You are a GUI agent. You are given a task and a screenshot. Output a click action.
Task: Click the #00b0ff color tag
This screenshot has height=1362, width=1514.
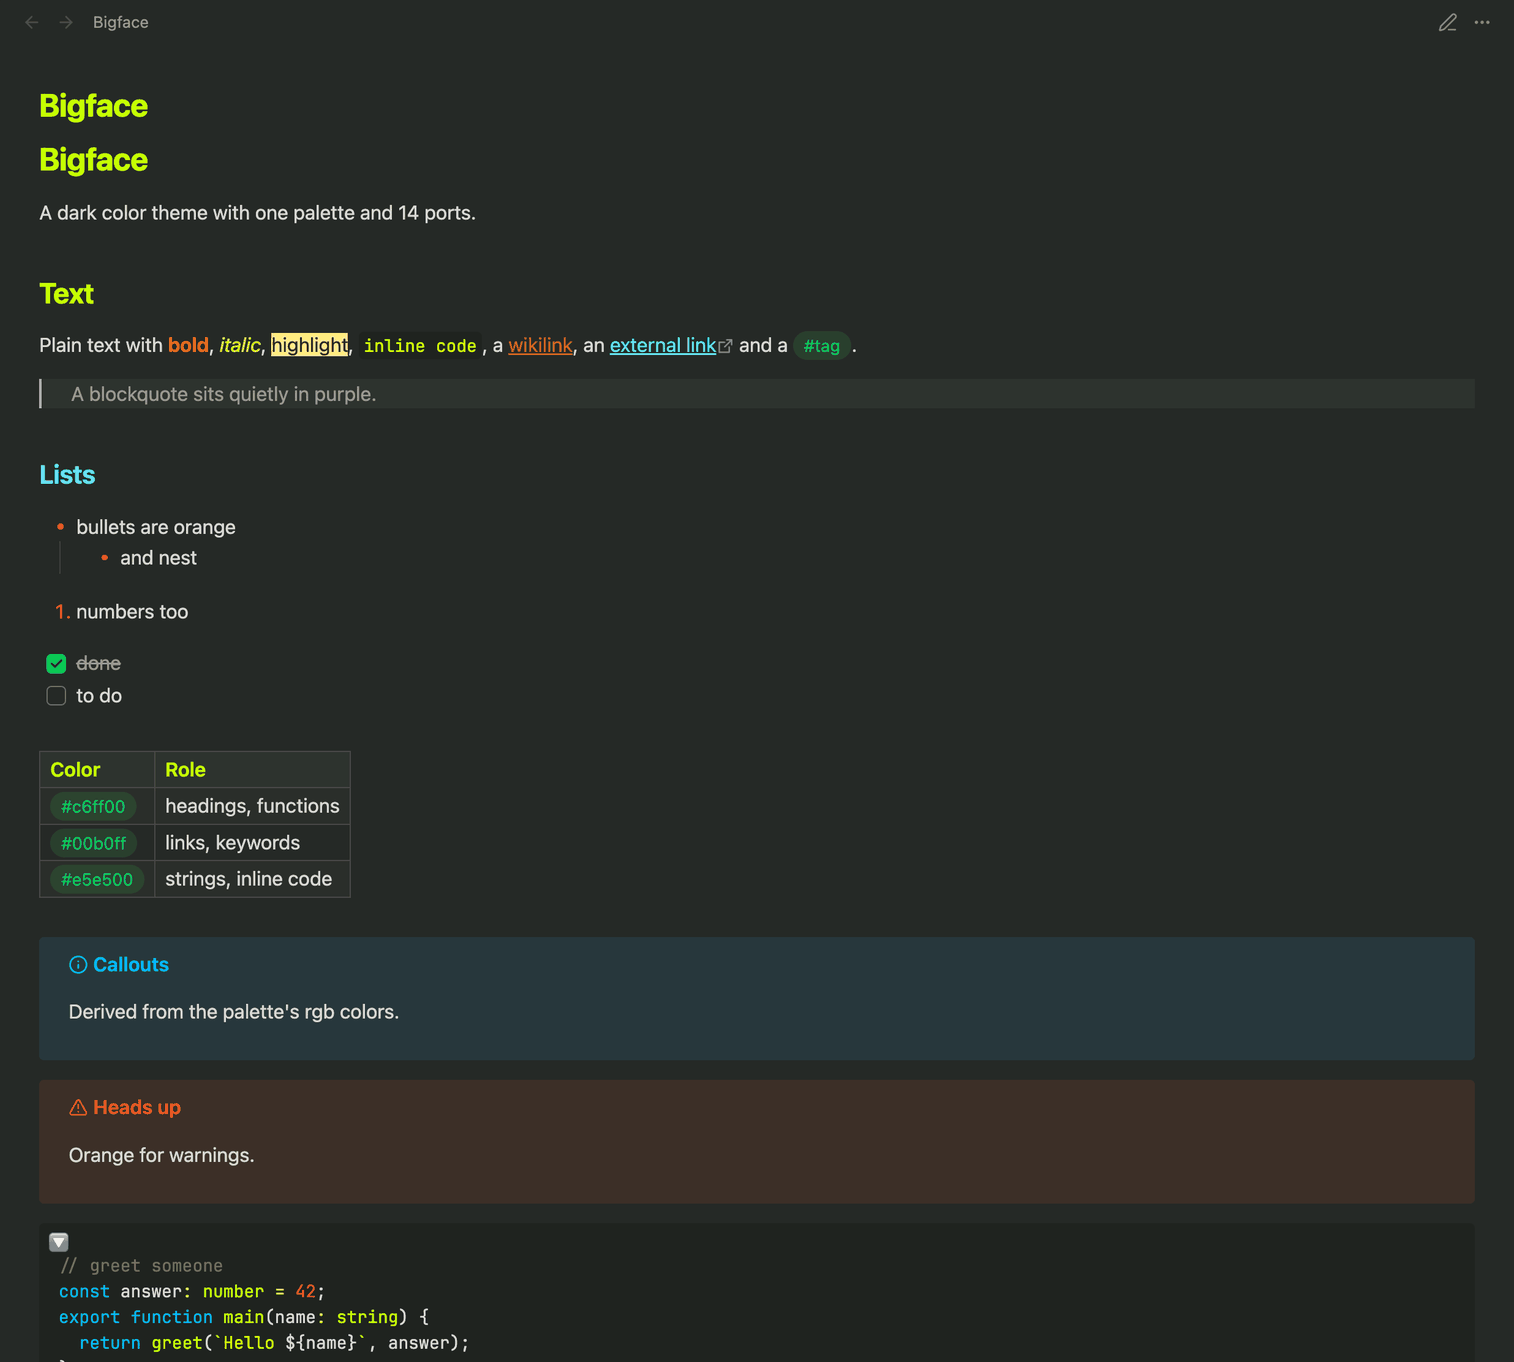[93, 843]
